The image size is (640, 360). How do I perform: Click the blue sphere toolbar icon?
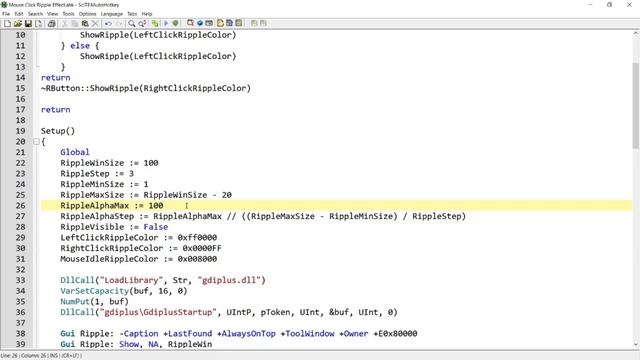tap(200, 24)
